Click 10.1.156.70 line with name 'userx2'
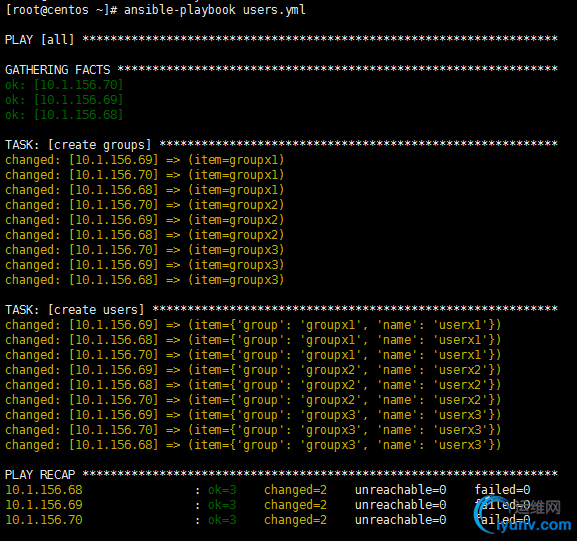The width and height of the screenshot is (577, 541). tap(253, 400)
